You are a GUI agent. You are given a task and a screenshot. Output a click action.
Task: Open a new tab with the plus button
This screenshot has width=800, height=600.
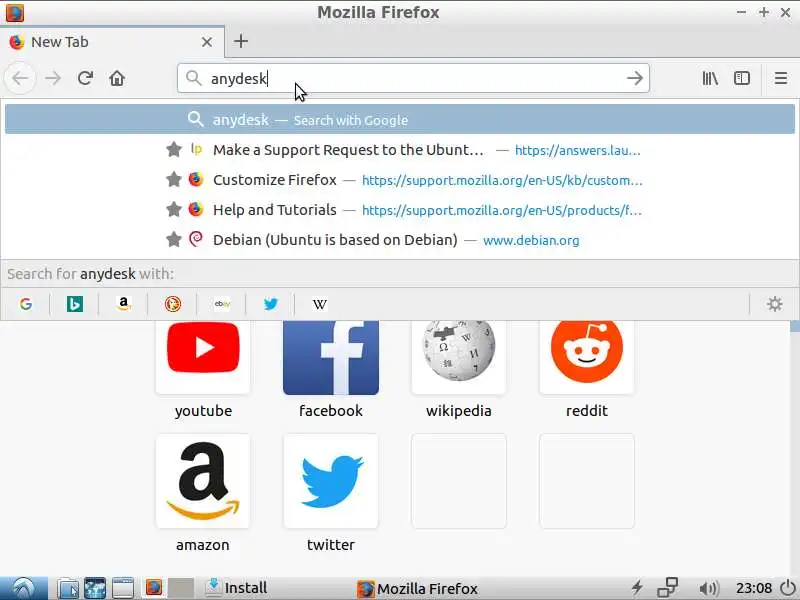[x=241, y=41]
